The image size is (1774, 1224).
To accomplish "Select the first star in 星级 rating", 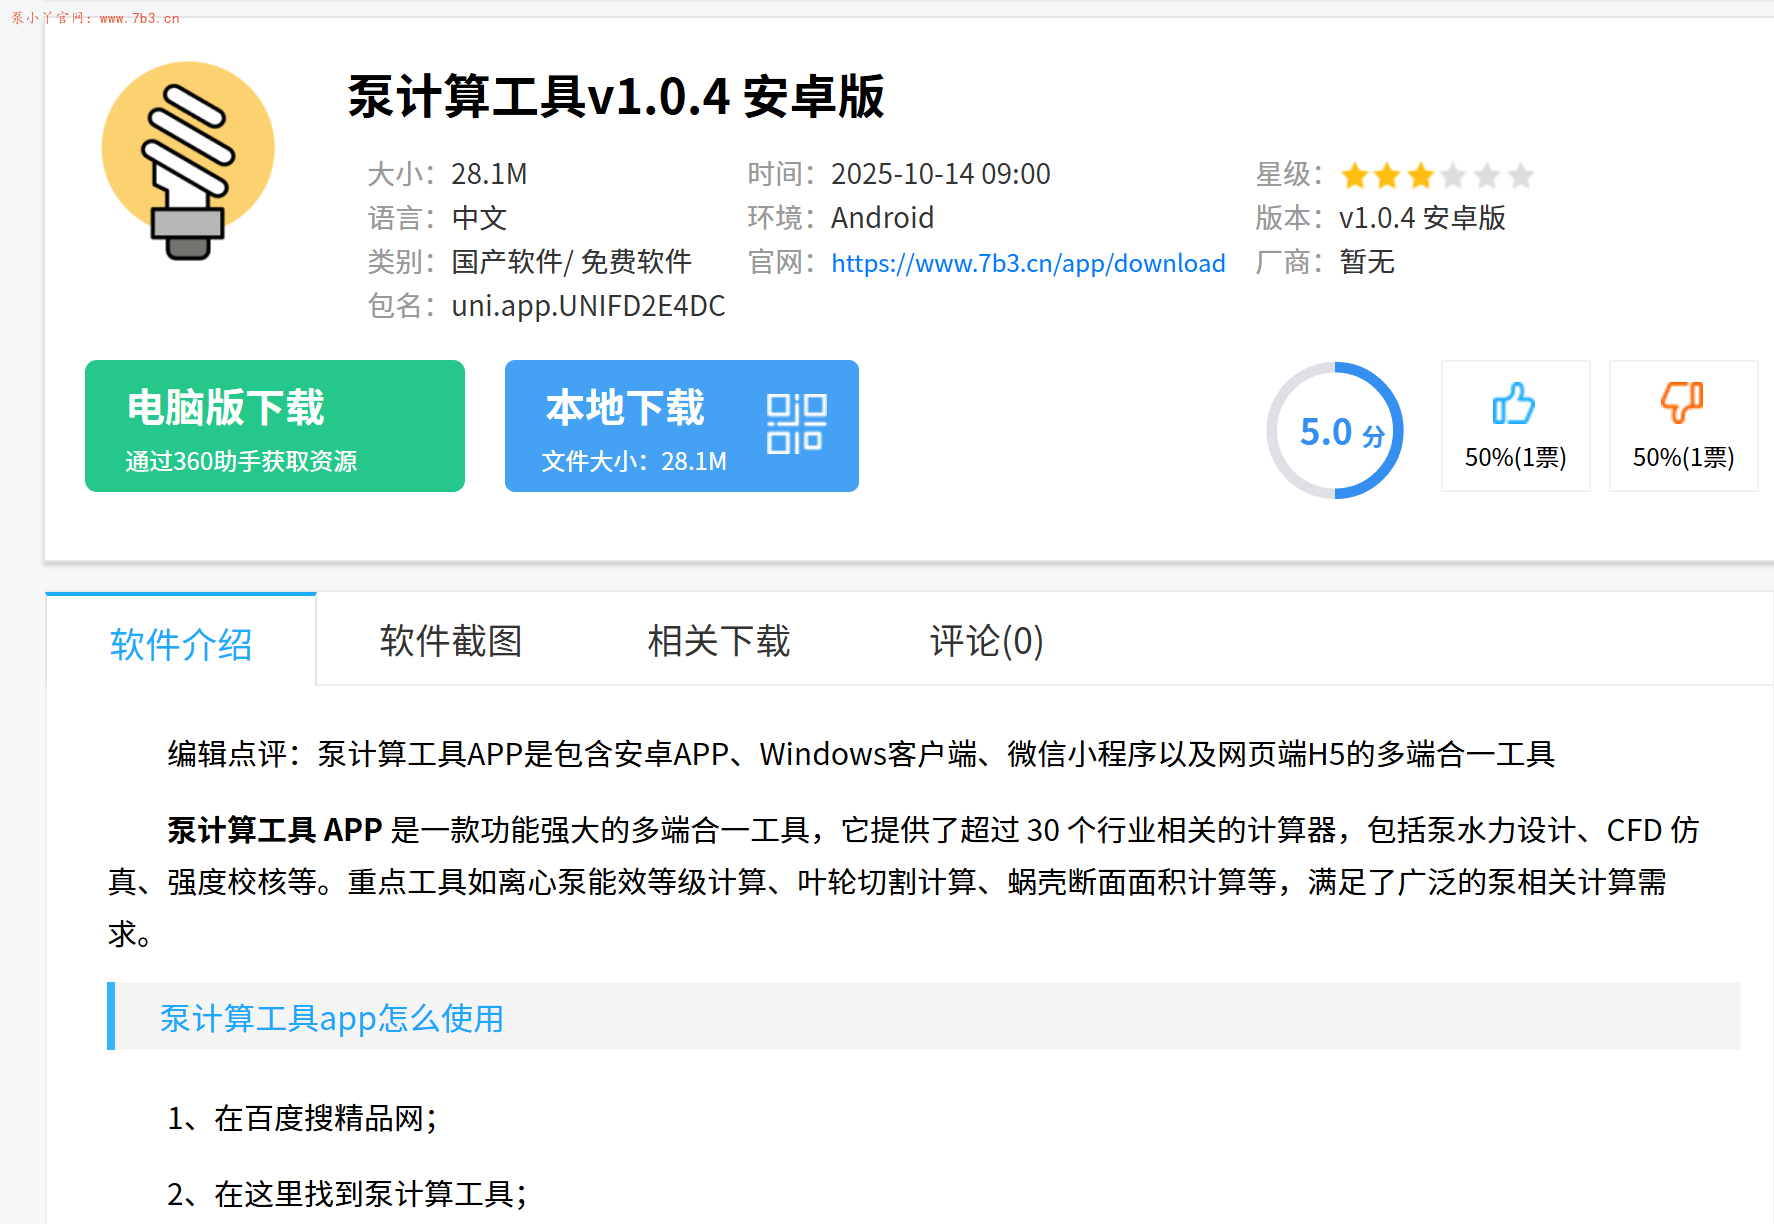I will (1355, 174).
